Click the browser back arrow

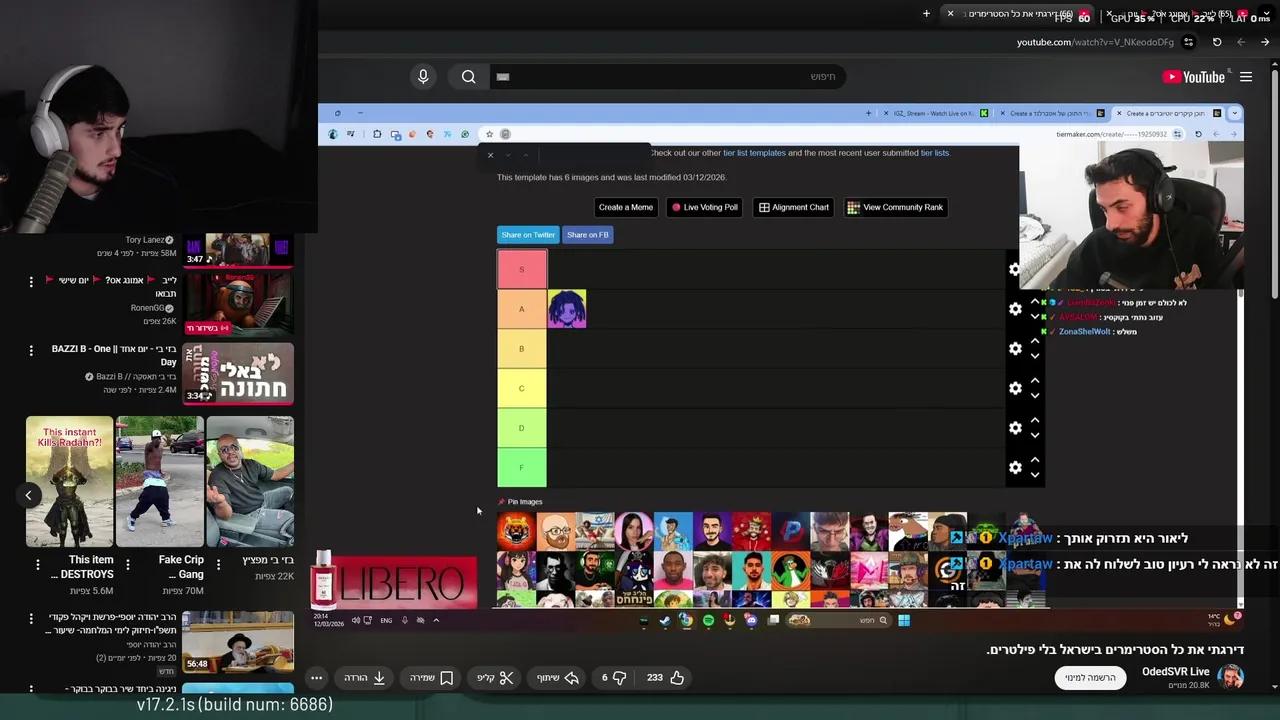click(1265, 42)
